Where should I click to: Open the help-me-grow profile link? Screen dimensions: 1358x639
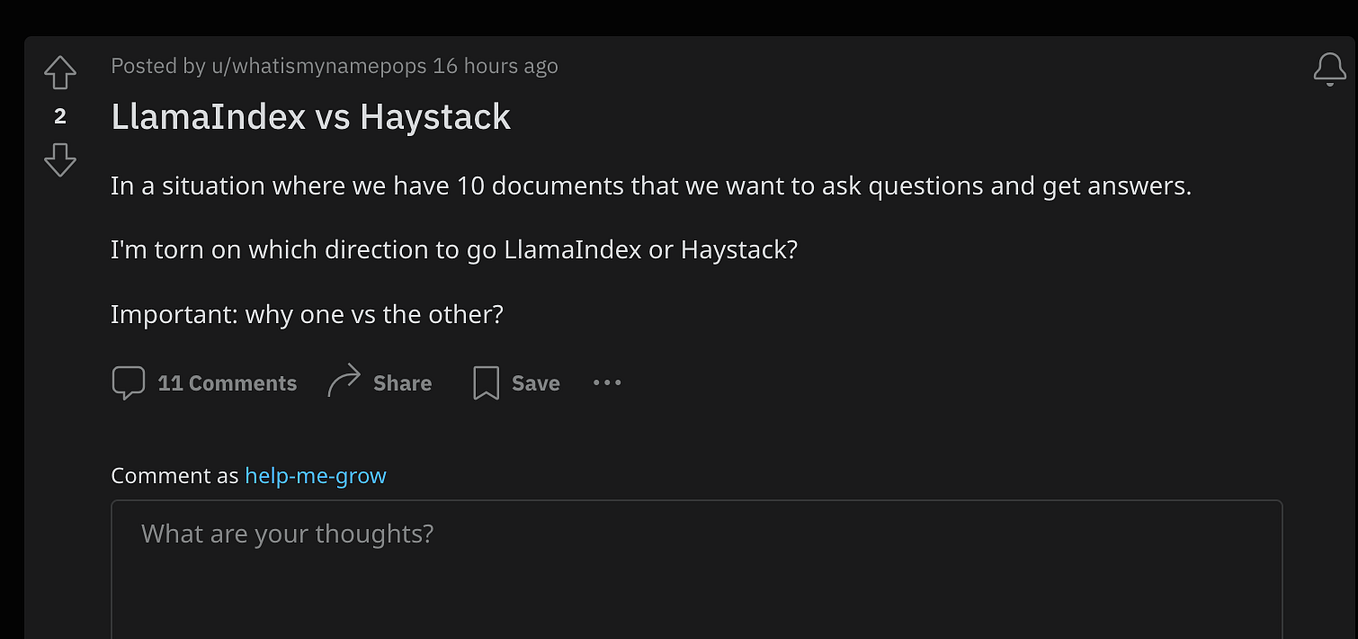coord(315,475)
